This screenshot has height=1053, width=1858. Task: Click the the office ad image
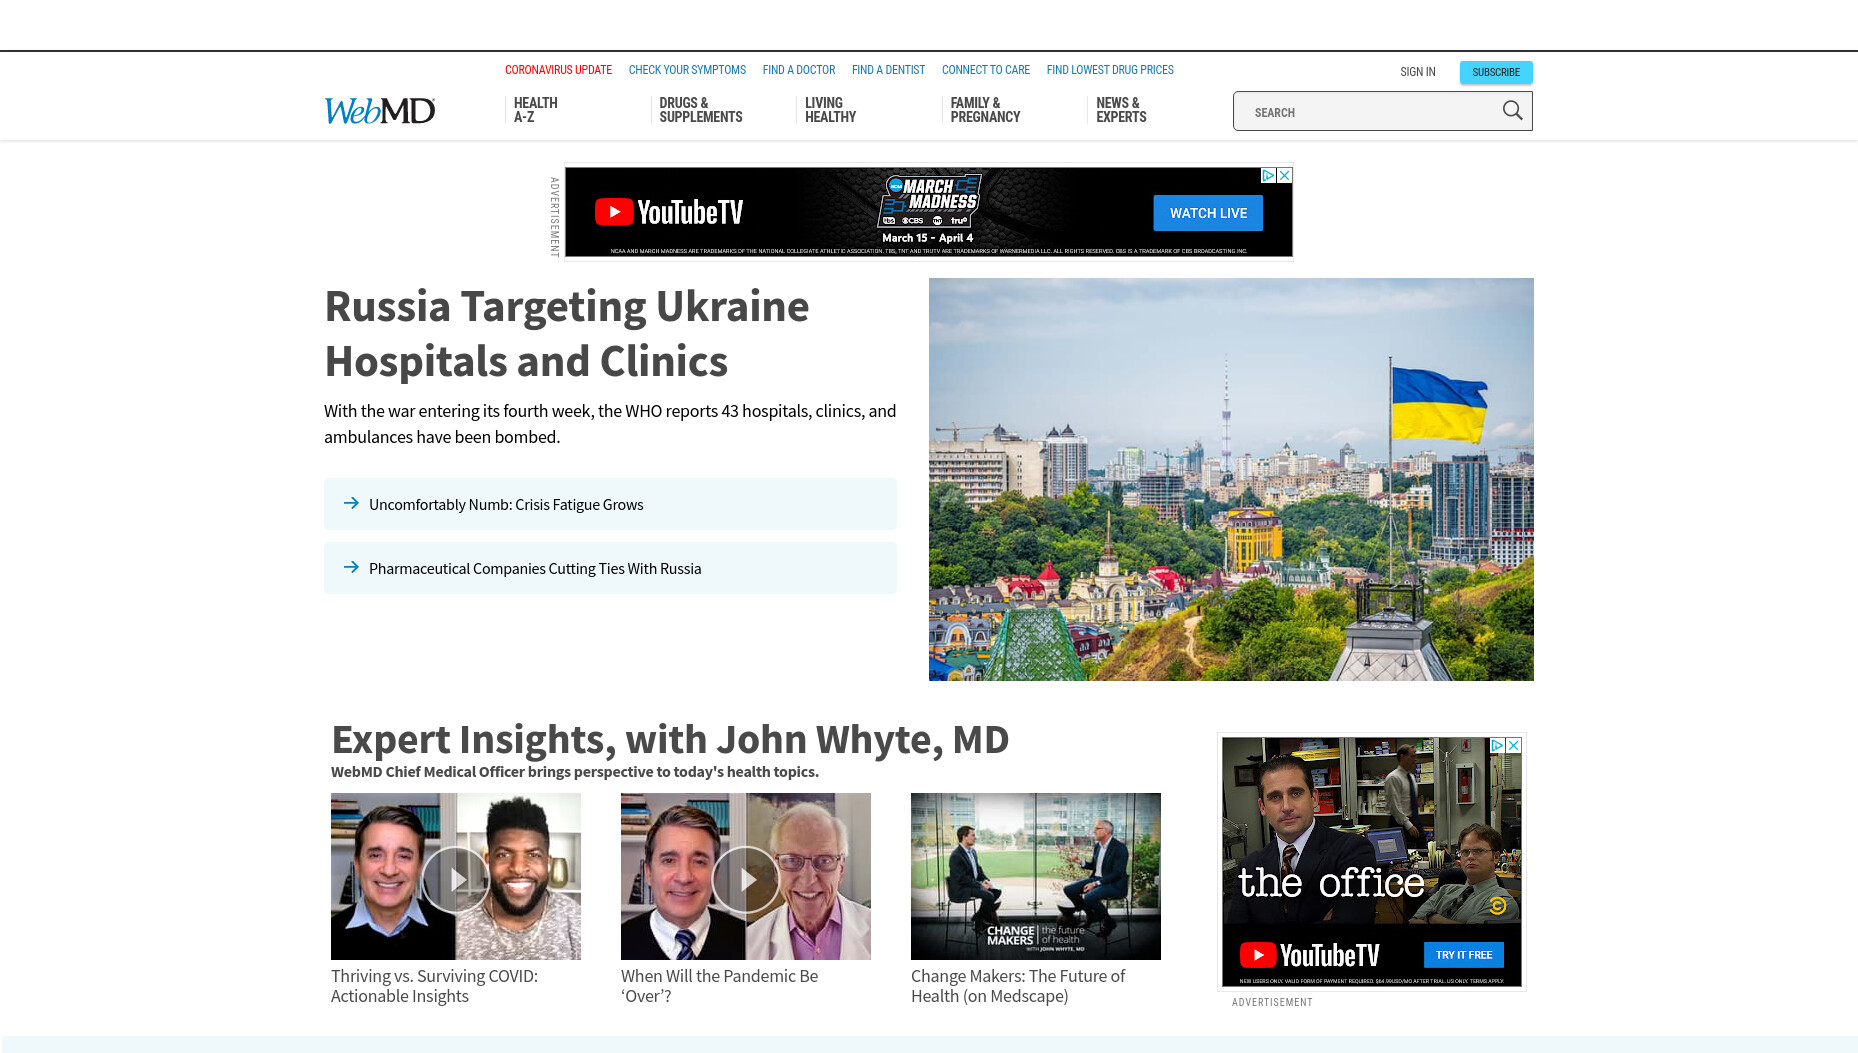coord(1371,830)
